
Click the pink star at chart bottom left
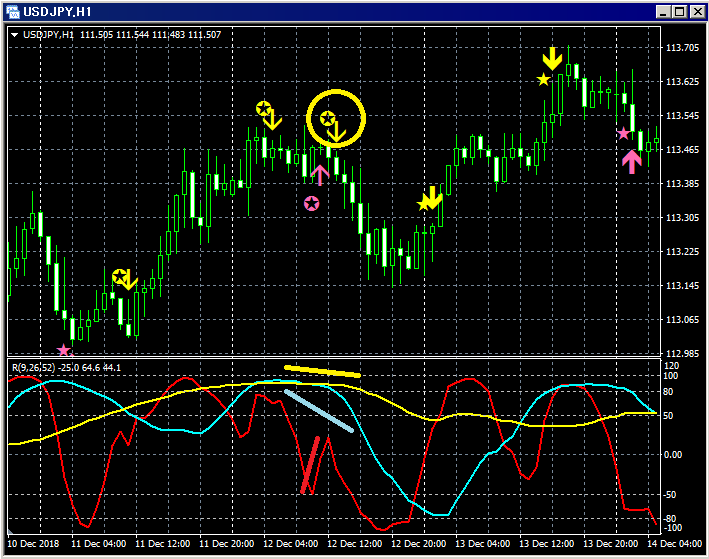(64, 351)
